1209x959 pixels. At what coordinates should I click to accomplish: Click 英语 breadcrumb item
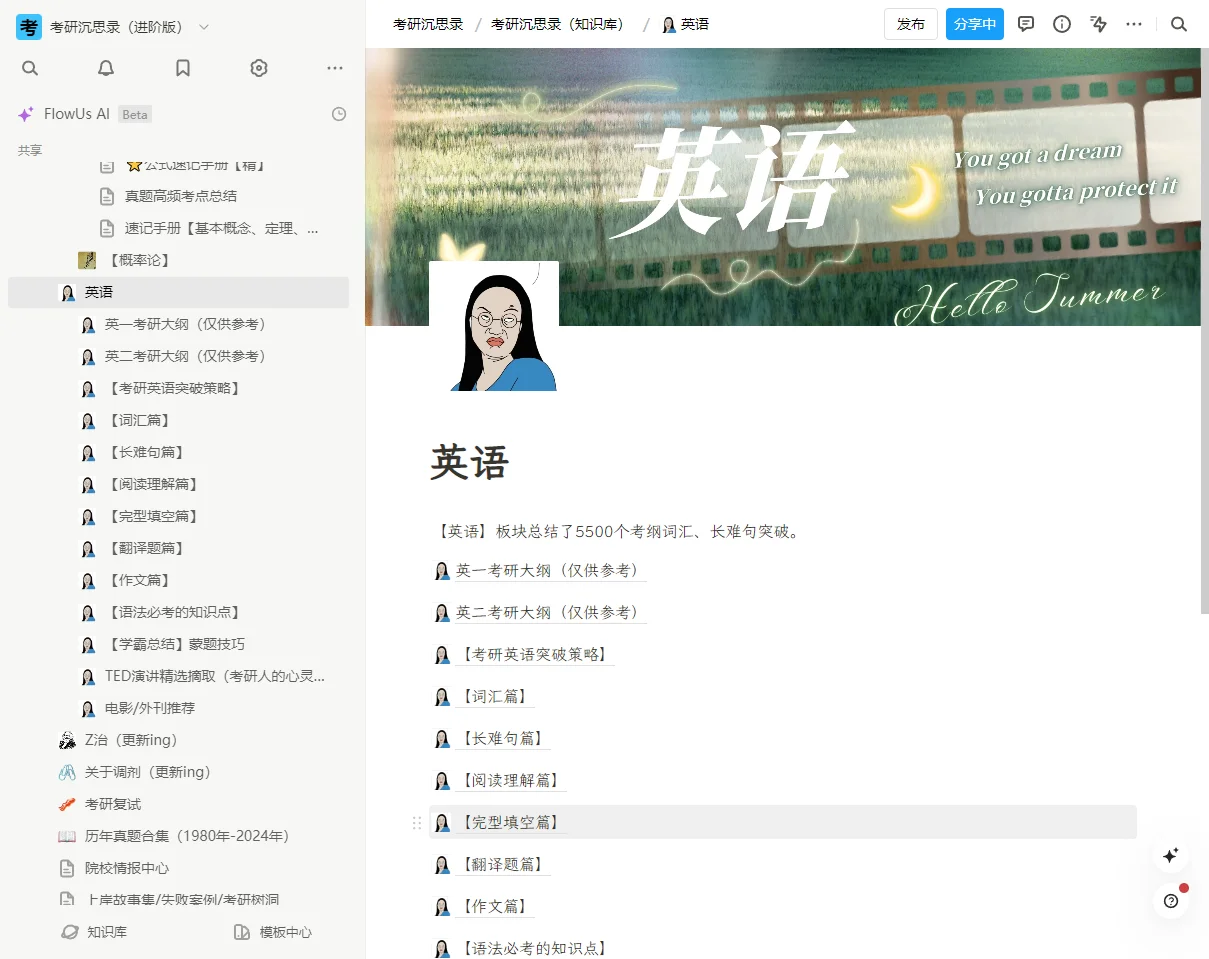685,24
